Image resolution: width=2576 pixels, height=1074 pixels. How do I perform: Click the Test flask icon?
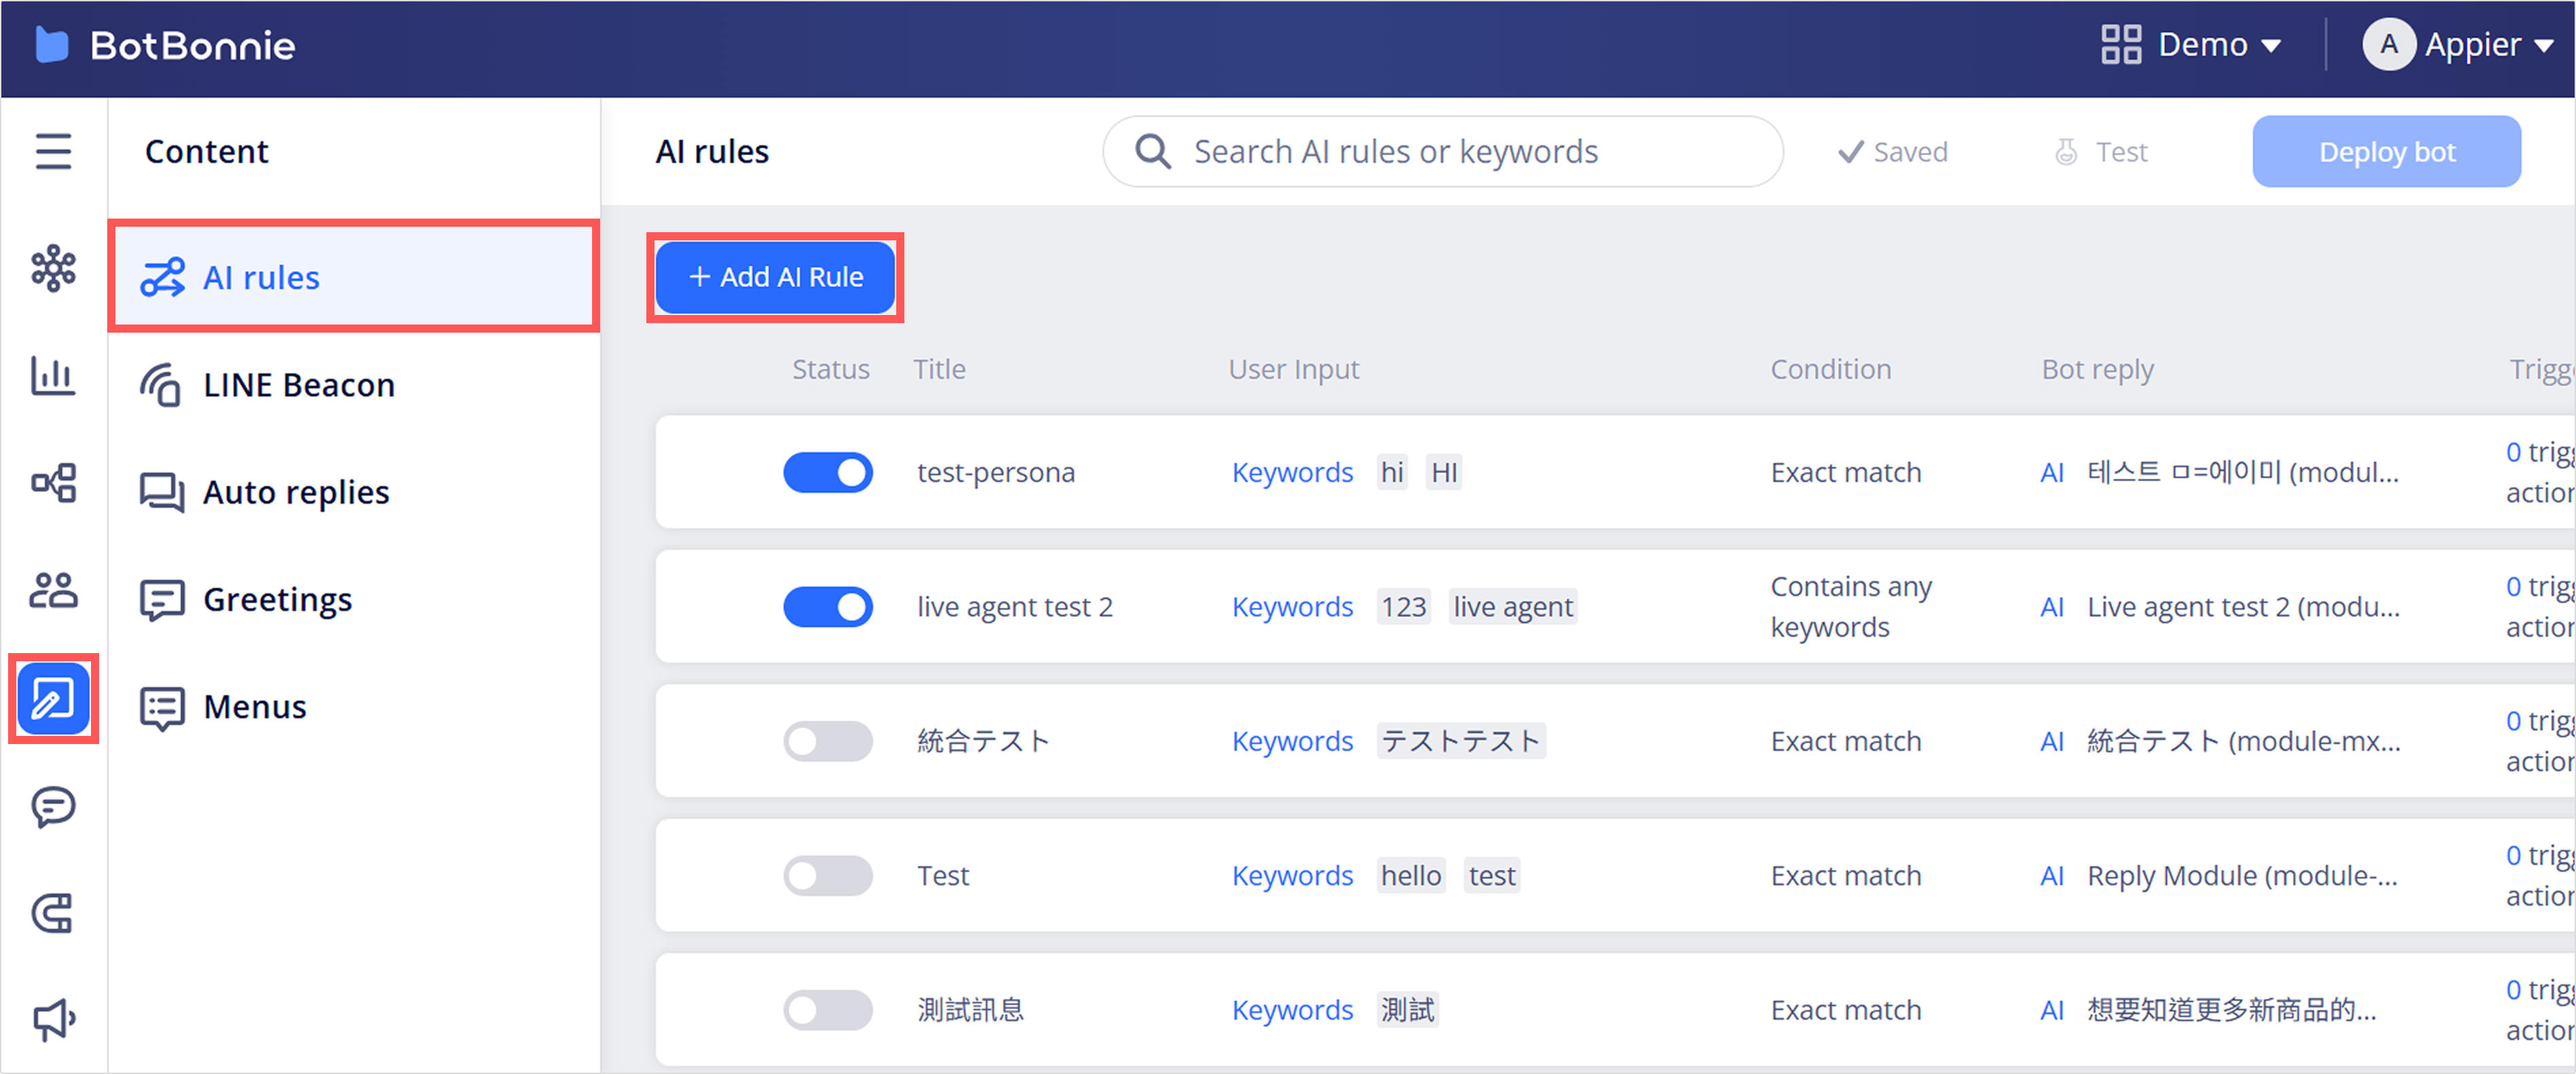[x=2065, y=152]
